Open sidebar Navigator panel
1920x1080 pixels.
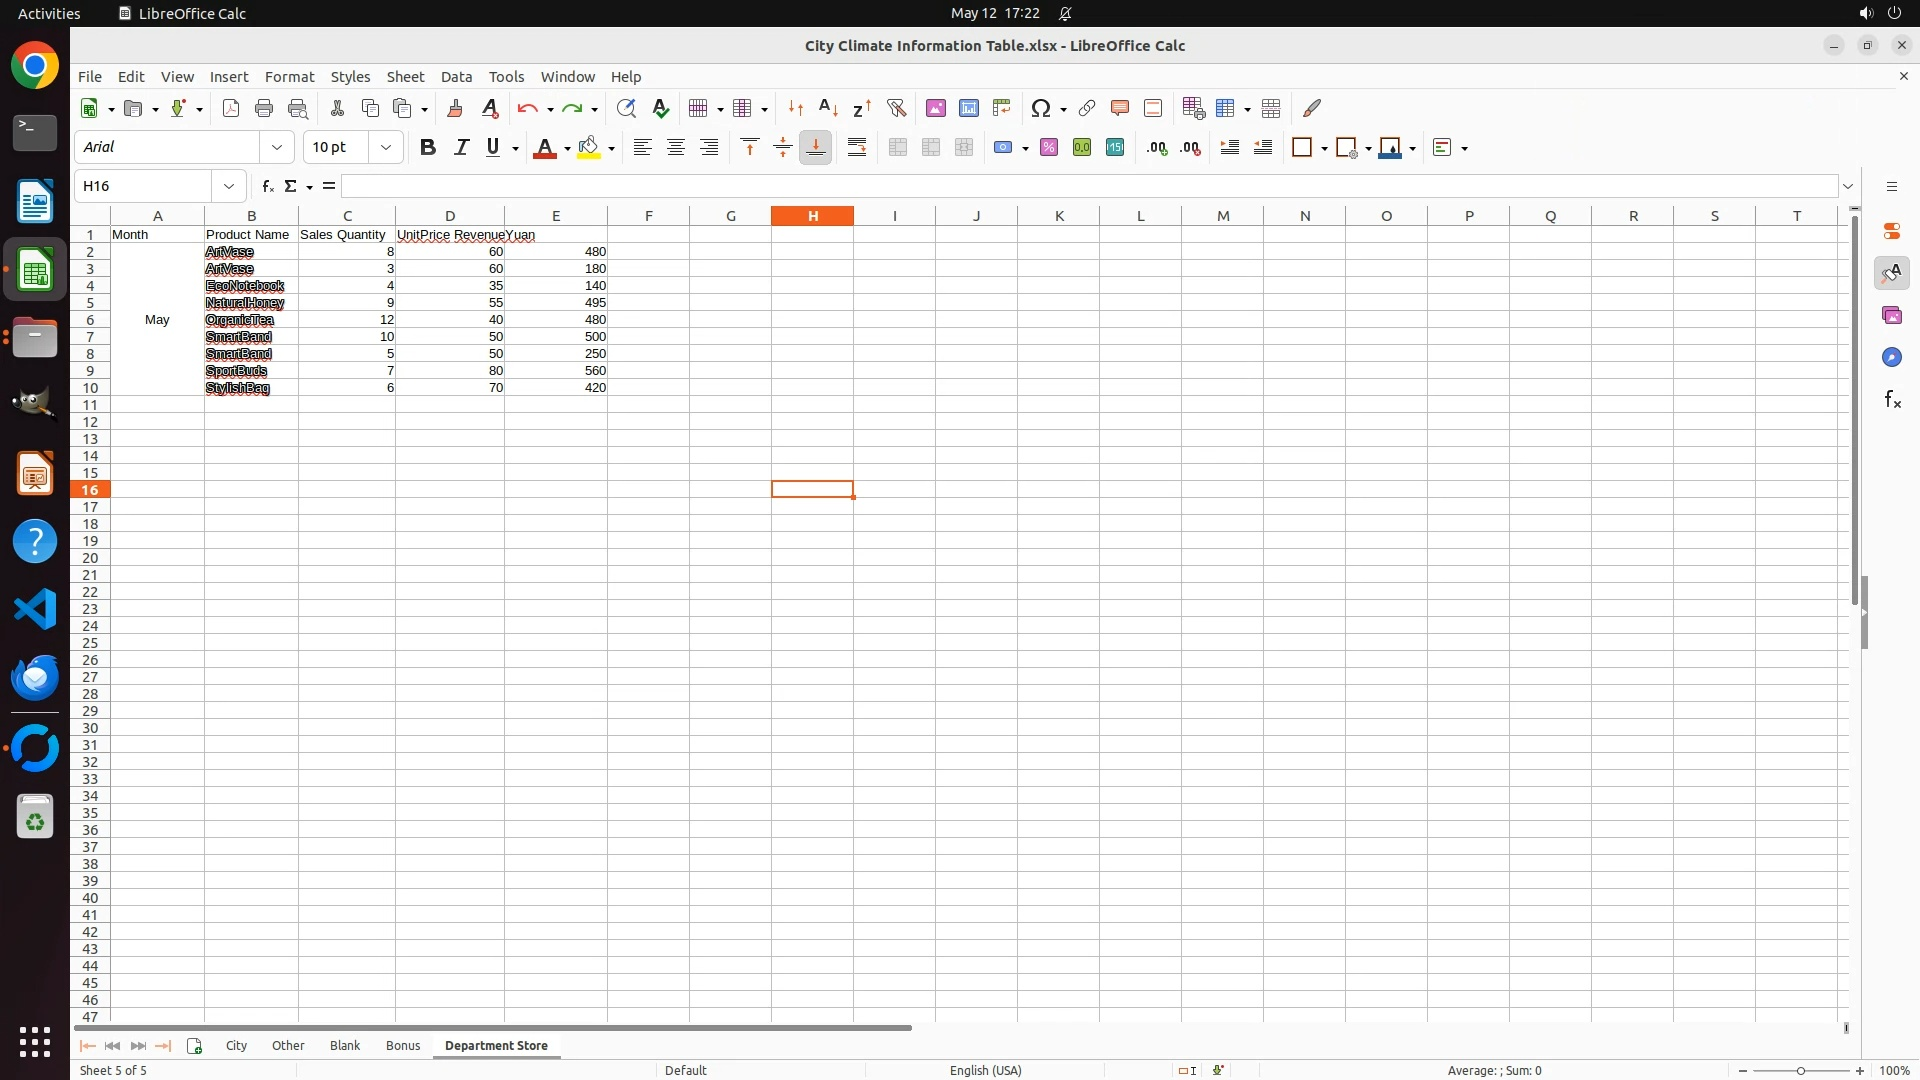(x=1891, y=357)
